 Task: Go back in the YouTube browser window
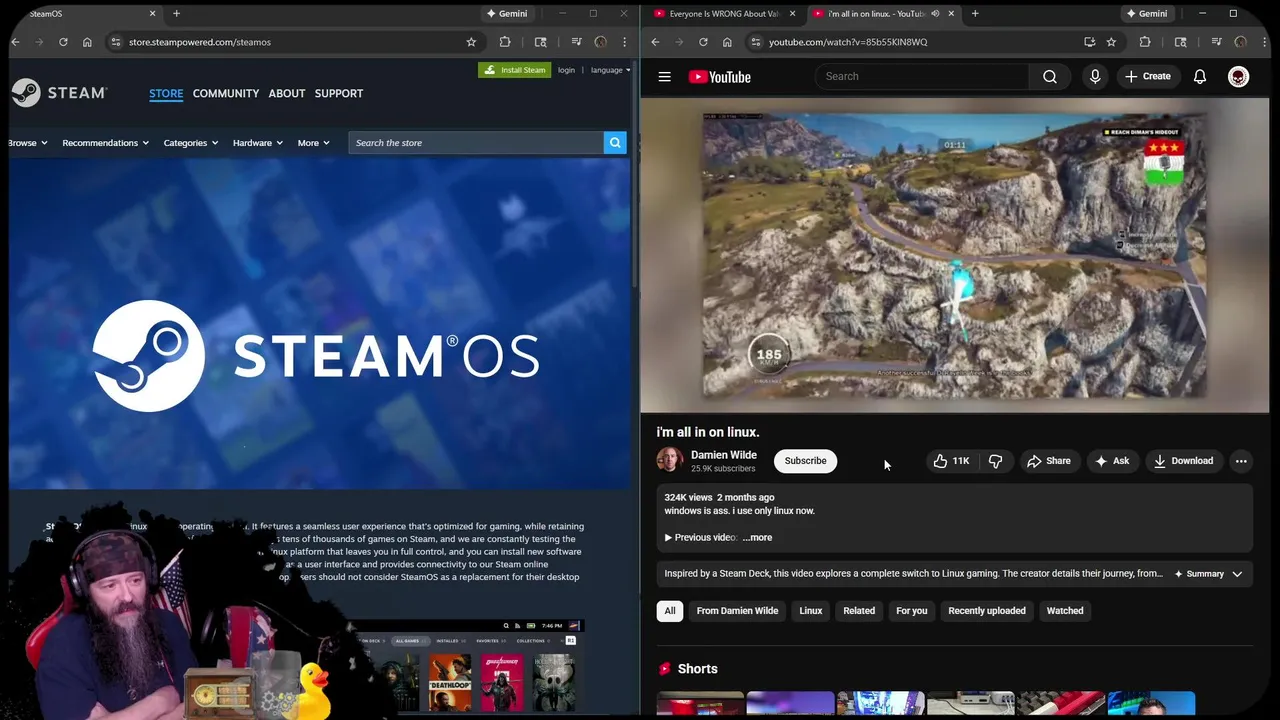tap(655, 42)
